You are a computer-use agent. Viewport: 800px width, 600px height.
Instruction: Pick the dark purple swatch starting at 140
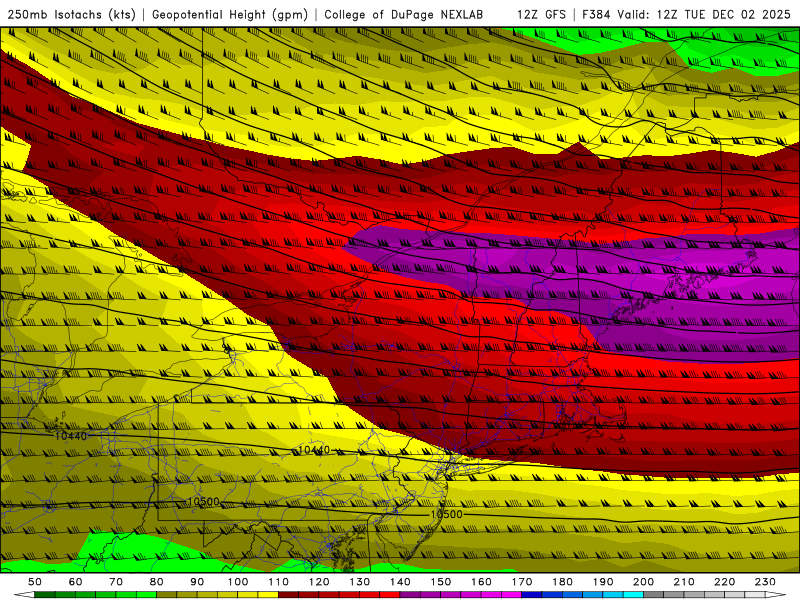point(410,595)
